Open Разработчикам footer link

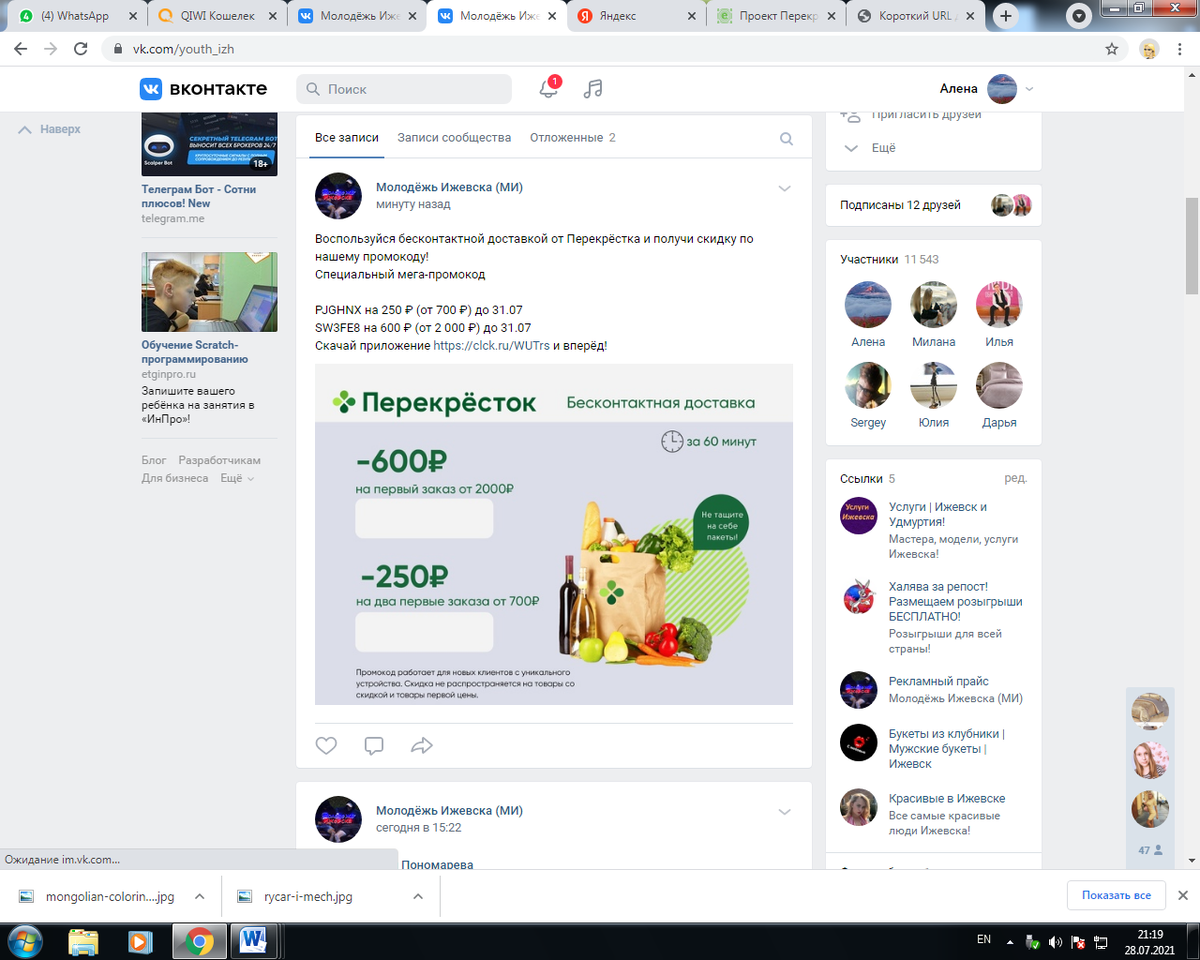coord(219,461)
